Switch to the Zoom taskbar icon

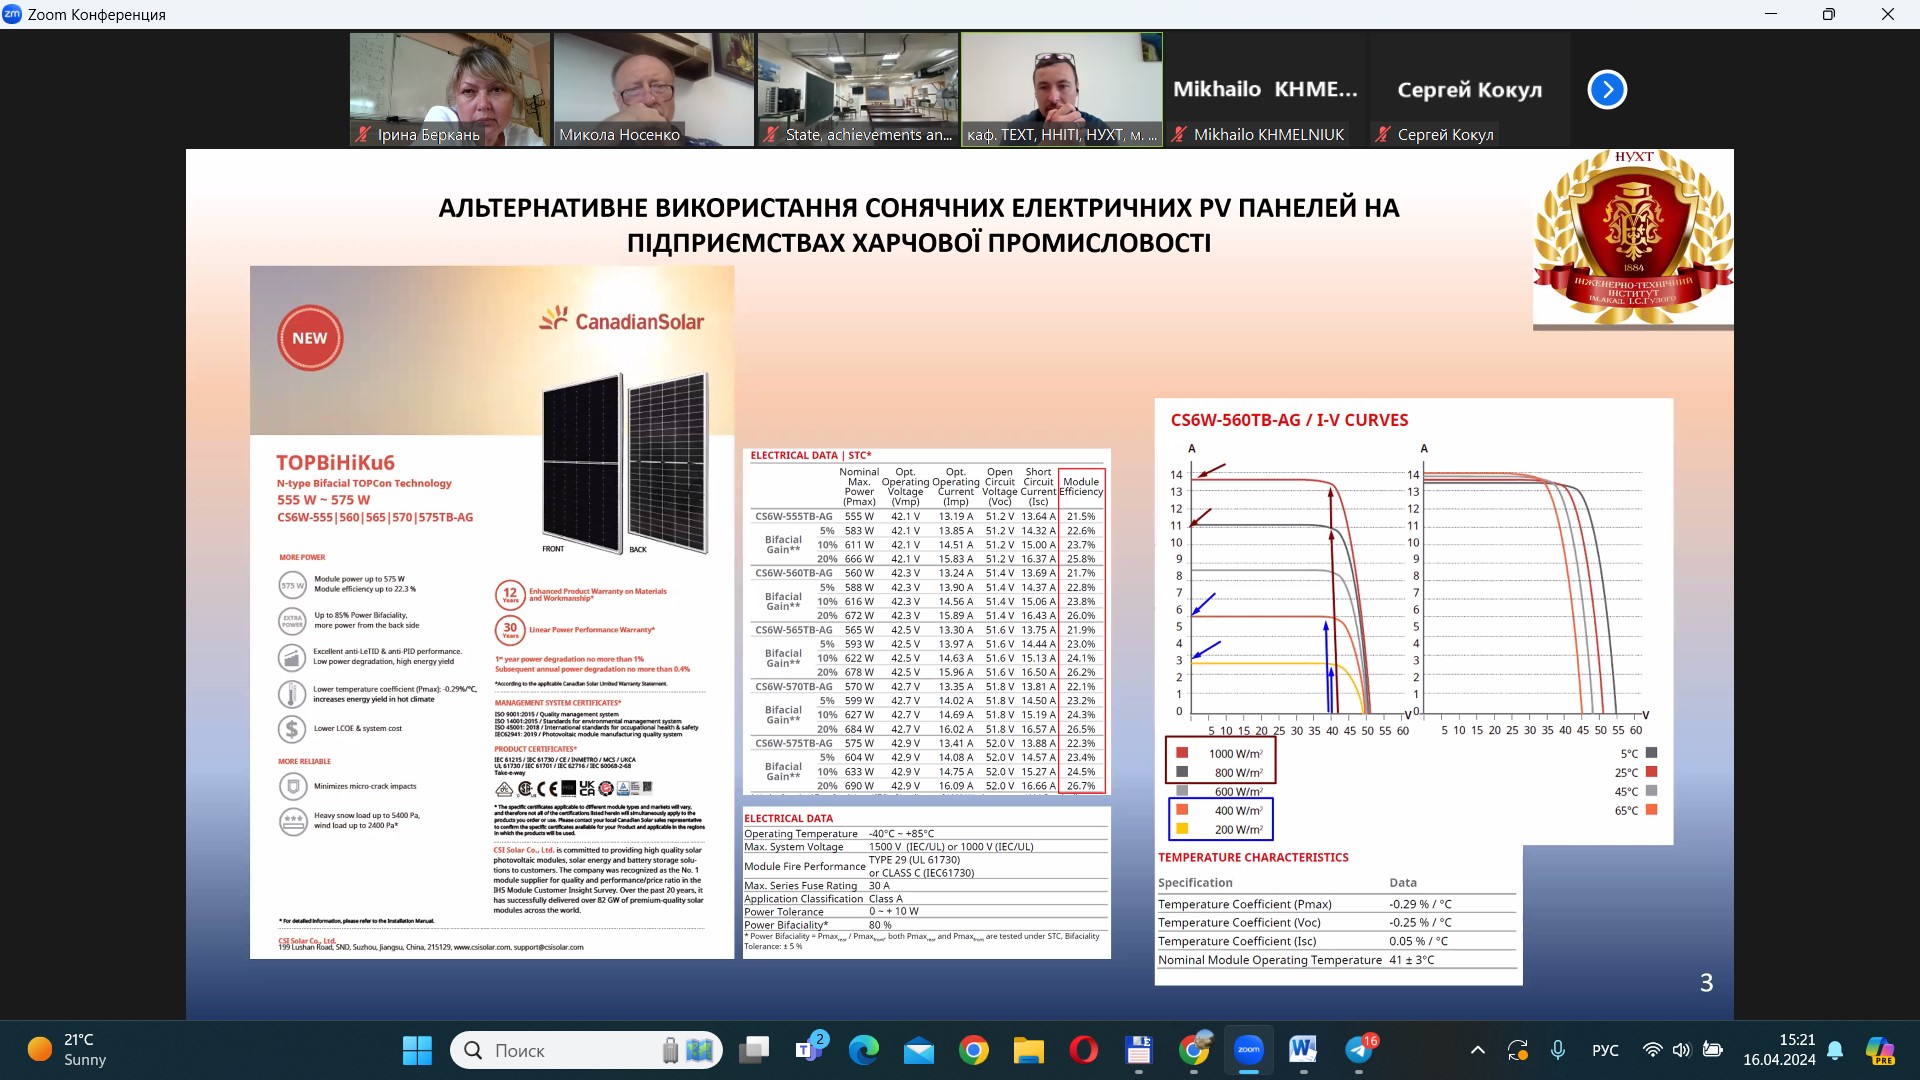[x=1249, y=1050]
